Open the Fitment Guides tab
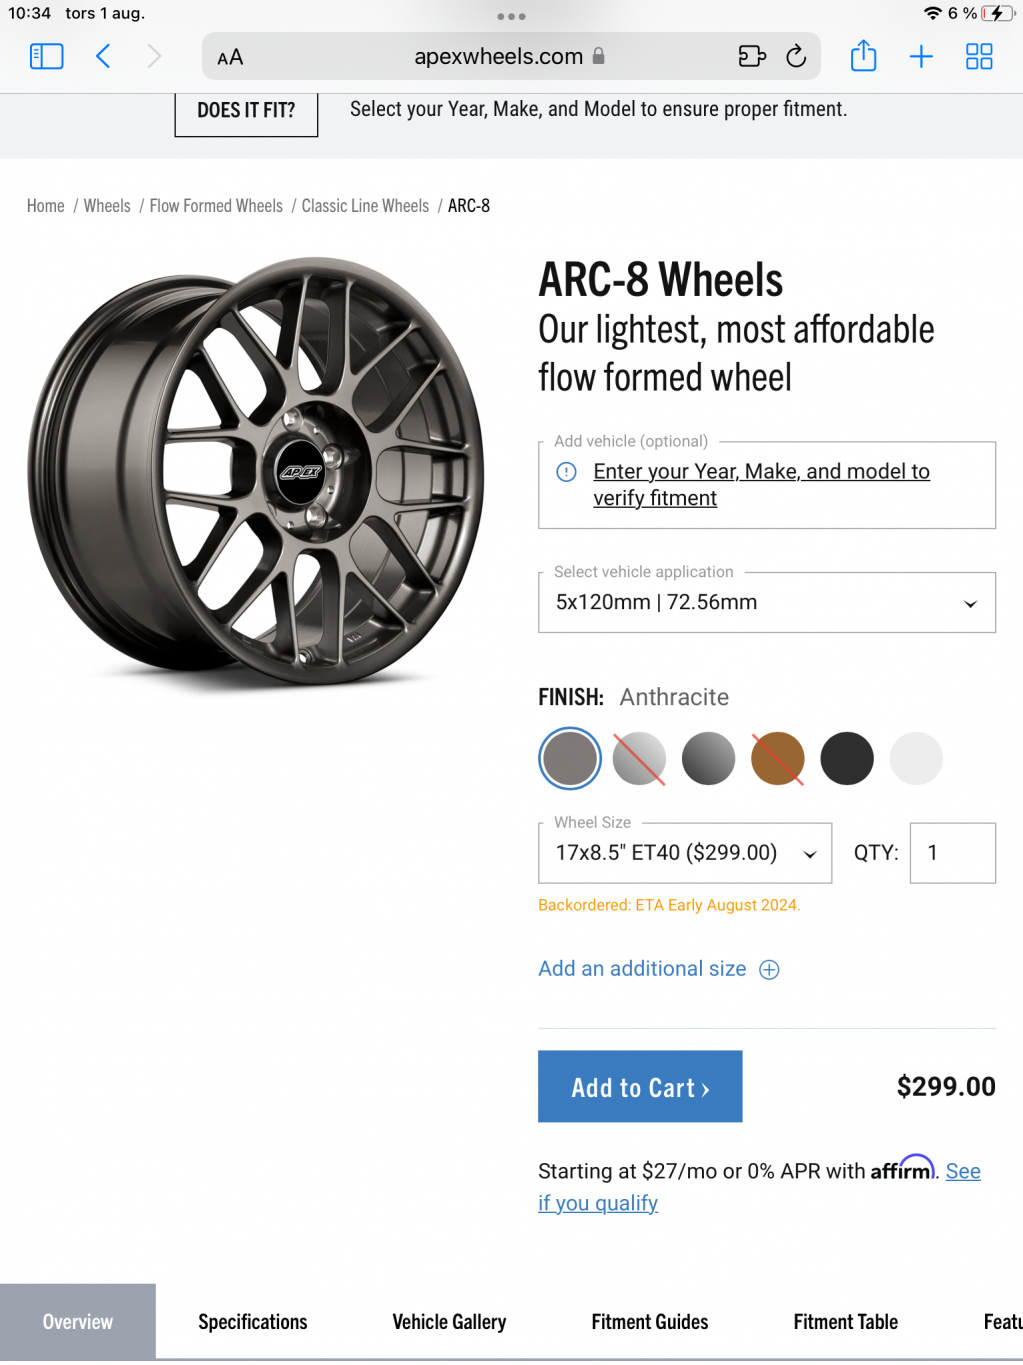Image resolution: width=1023 pixels, height=1365 pixels. click(650, 1322)
